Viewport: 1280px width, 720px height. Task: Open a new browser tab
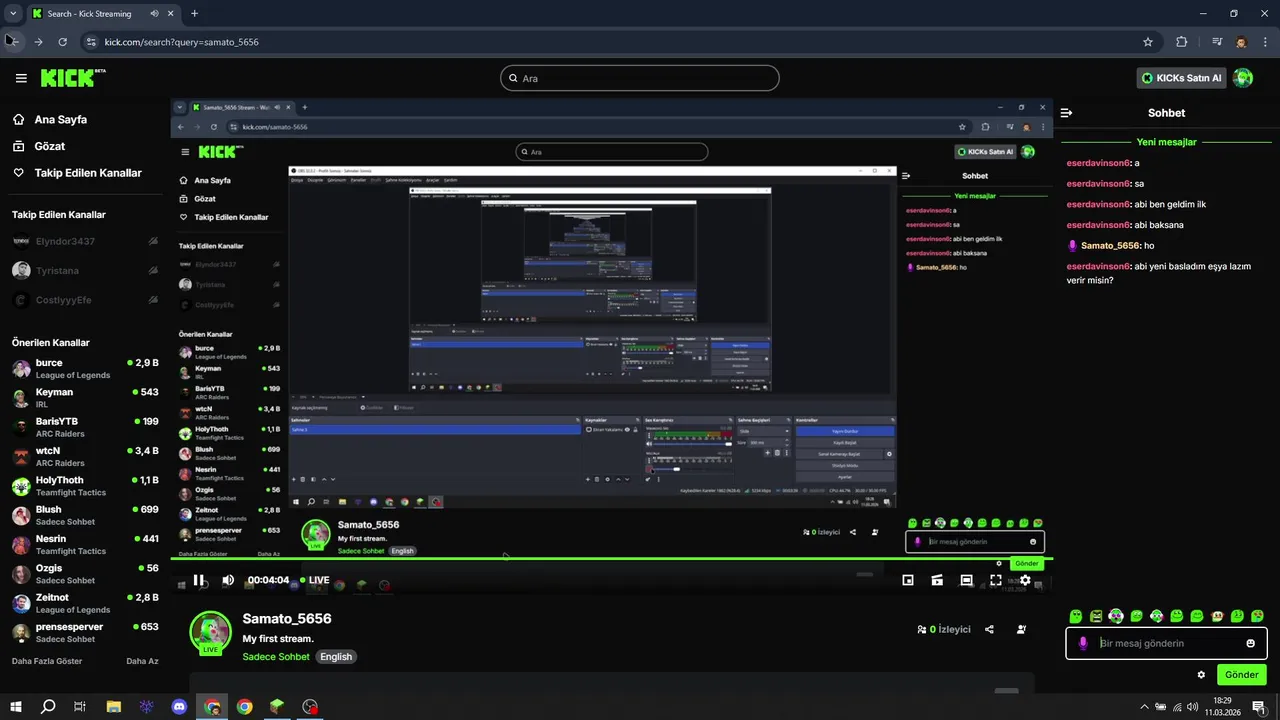(x=194, y=14)
